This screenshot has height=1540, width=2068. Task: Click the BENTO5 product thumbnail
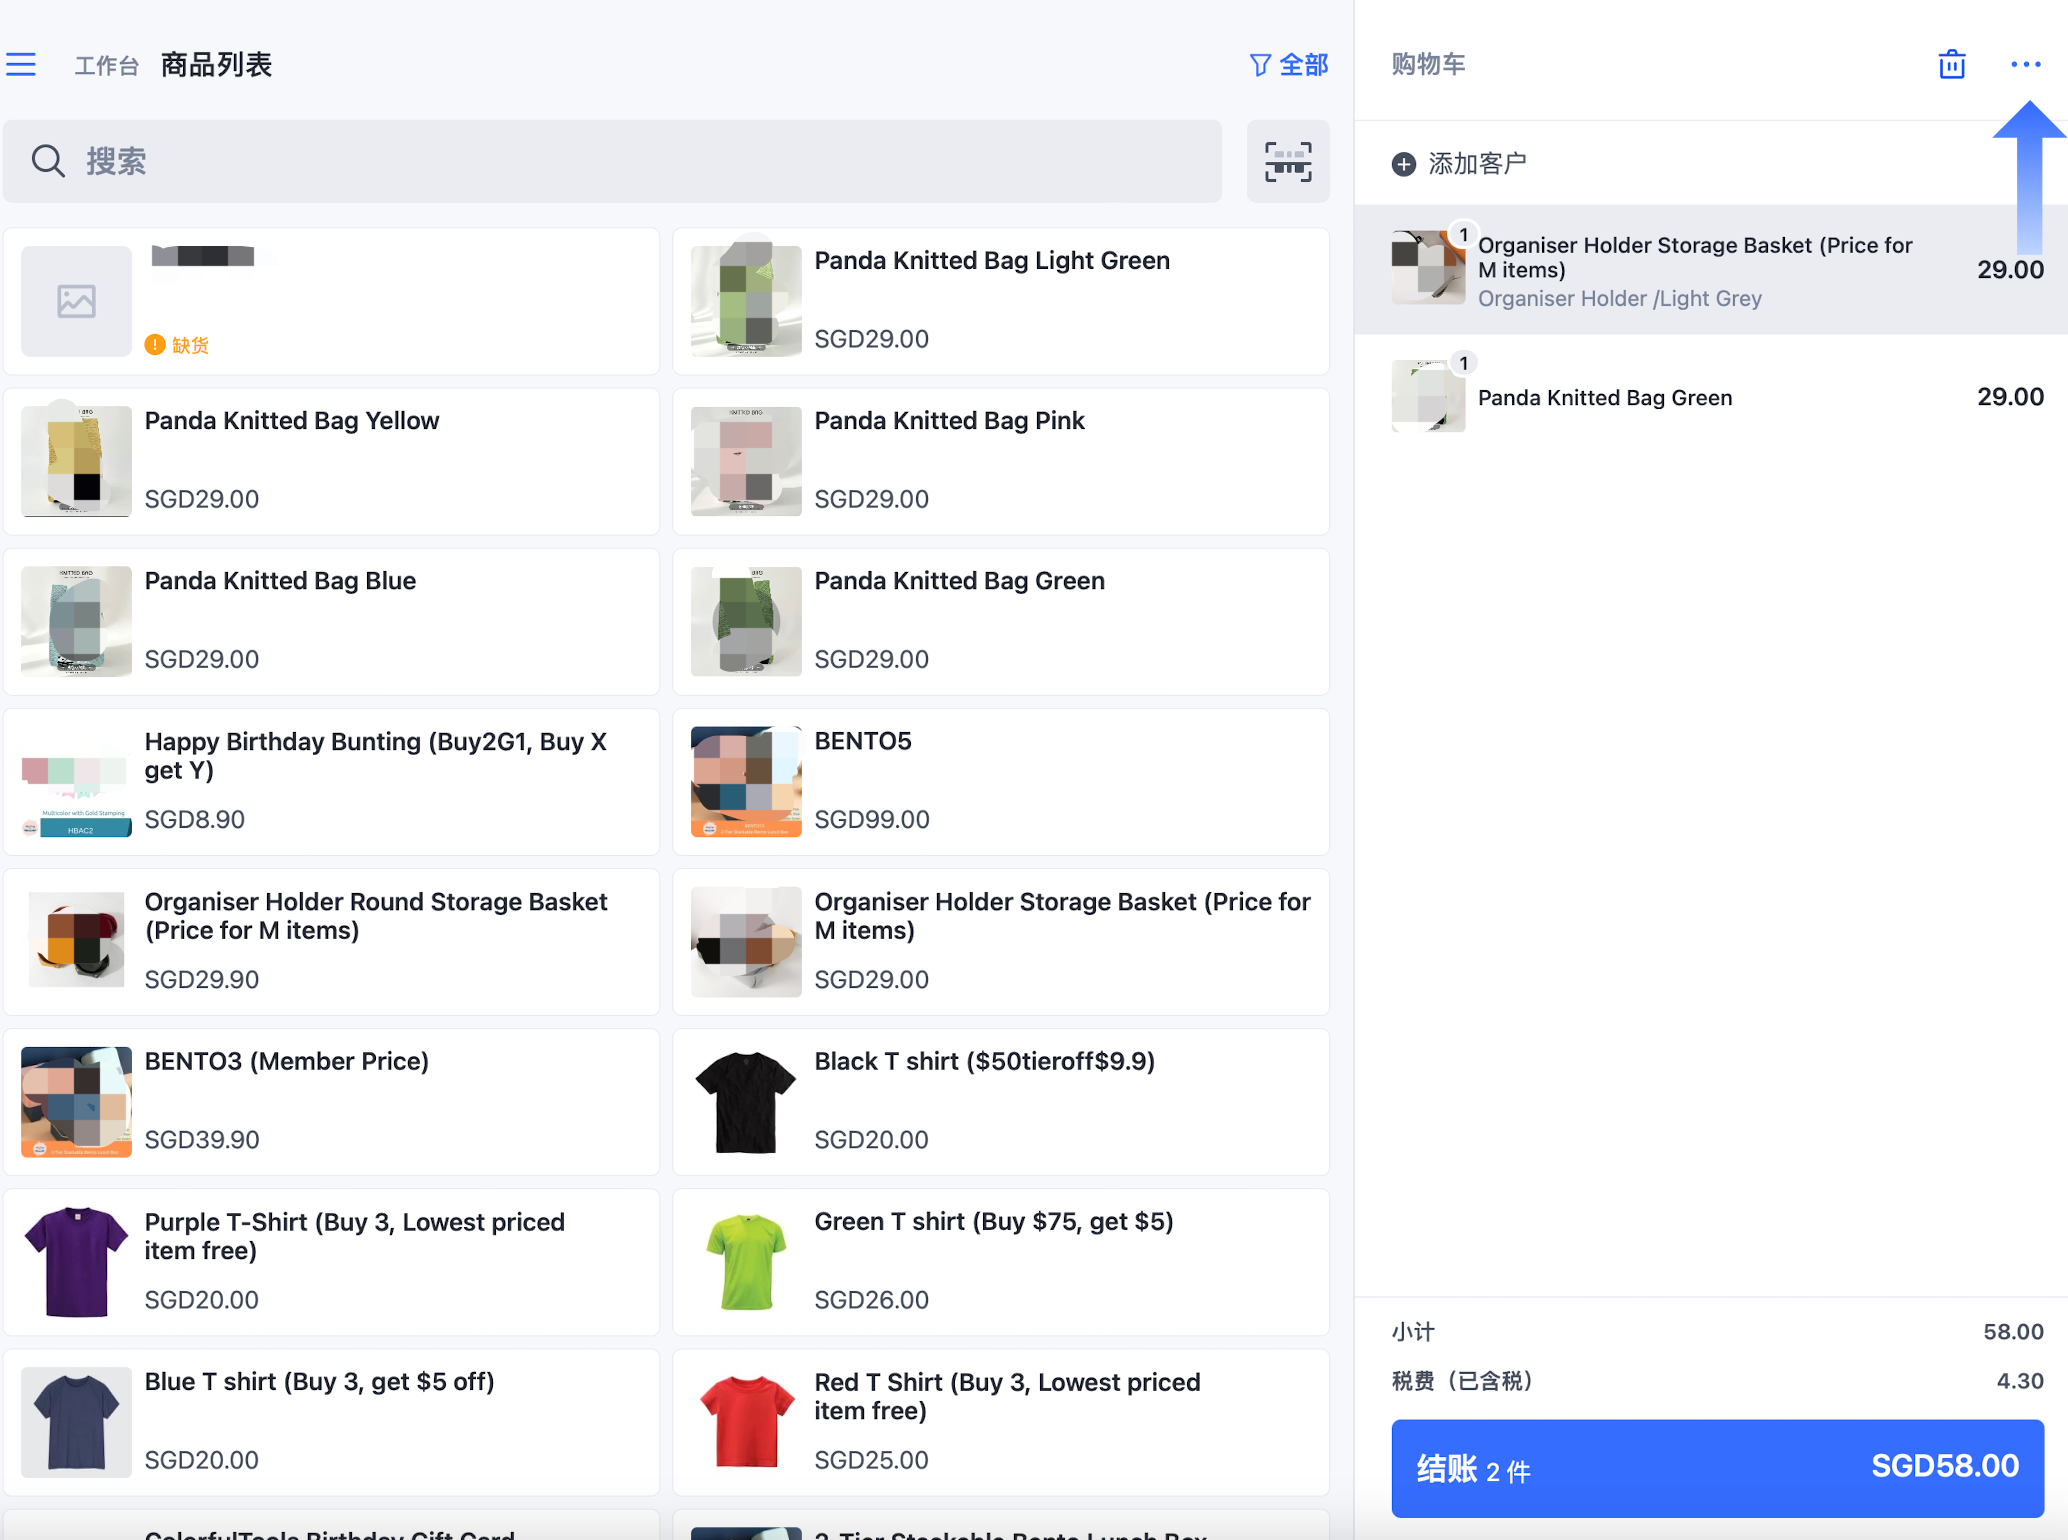coord(746,782)
